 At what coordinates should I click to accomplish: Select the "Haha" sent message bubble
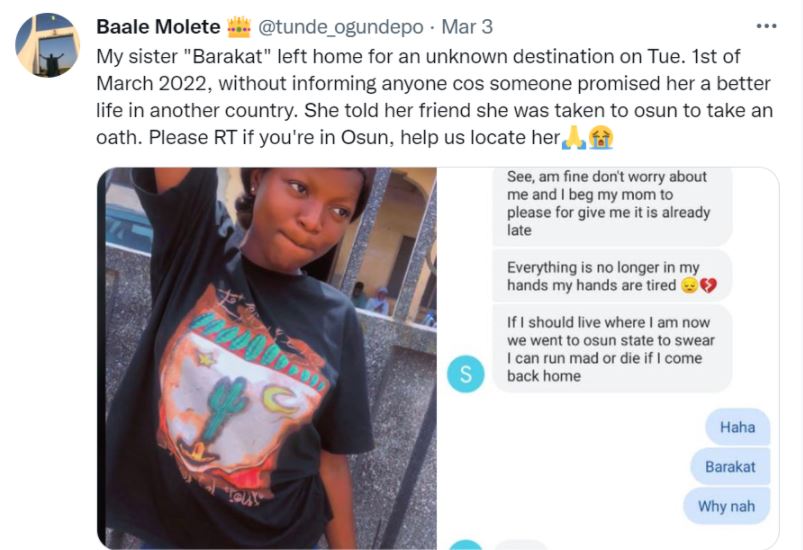(737, 427)
